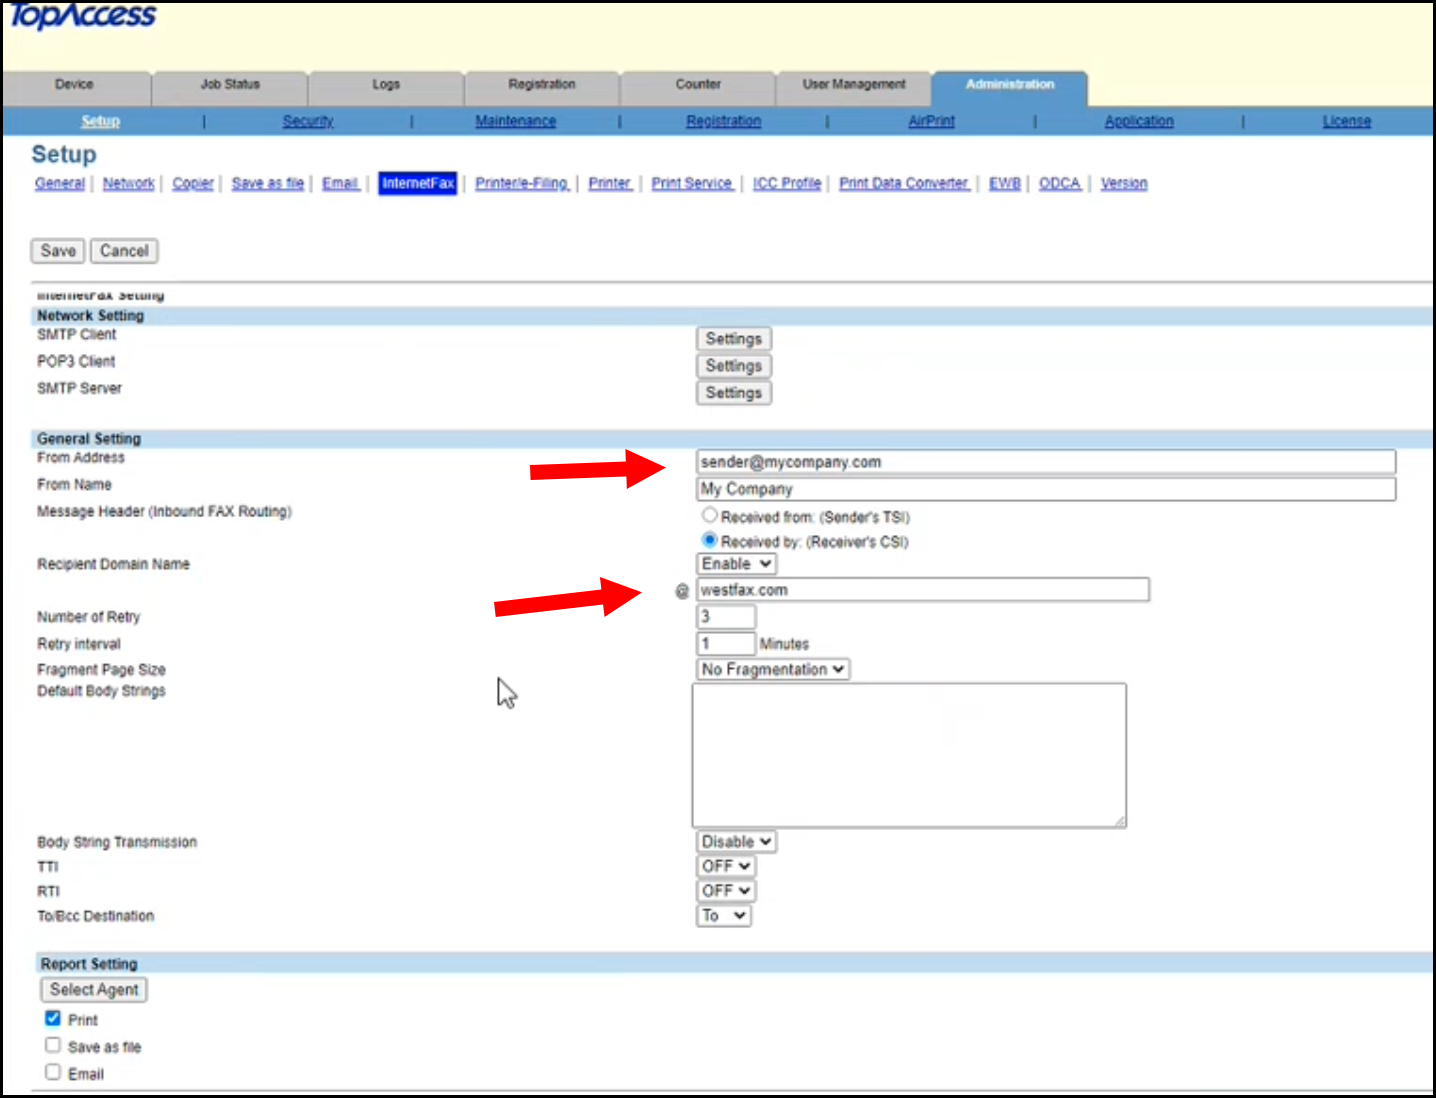Switch to the Counter tab

[697, 85]
